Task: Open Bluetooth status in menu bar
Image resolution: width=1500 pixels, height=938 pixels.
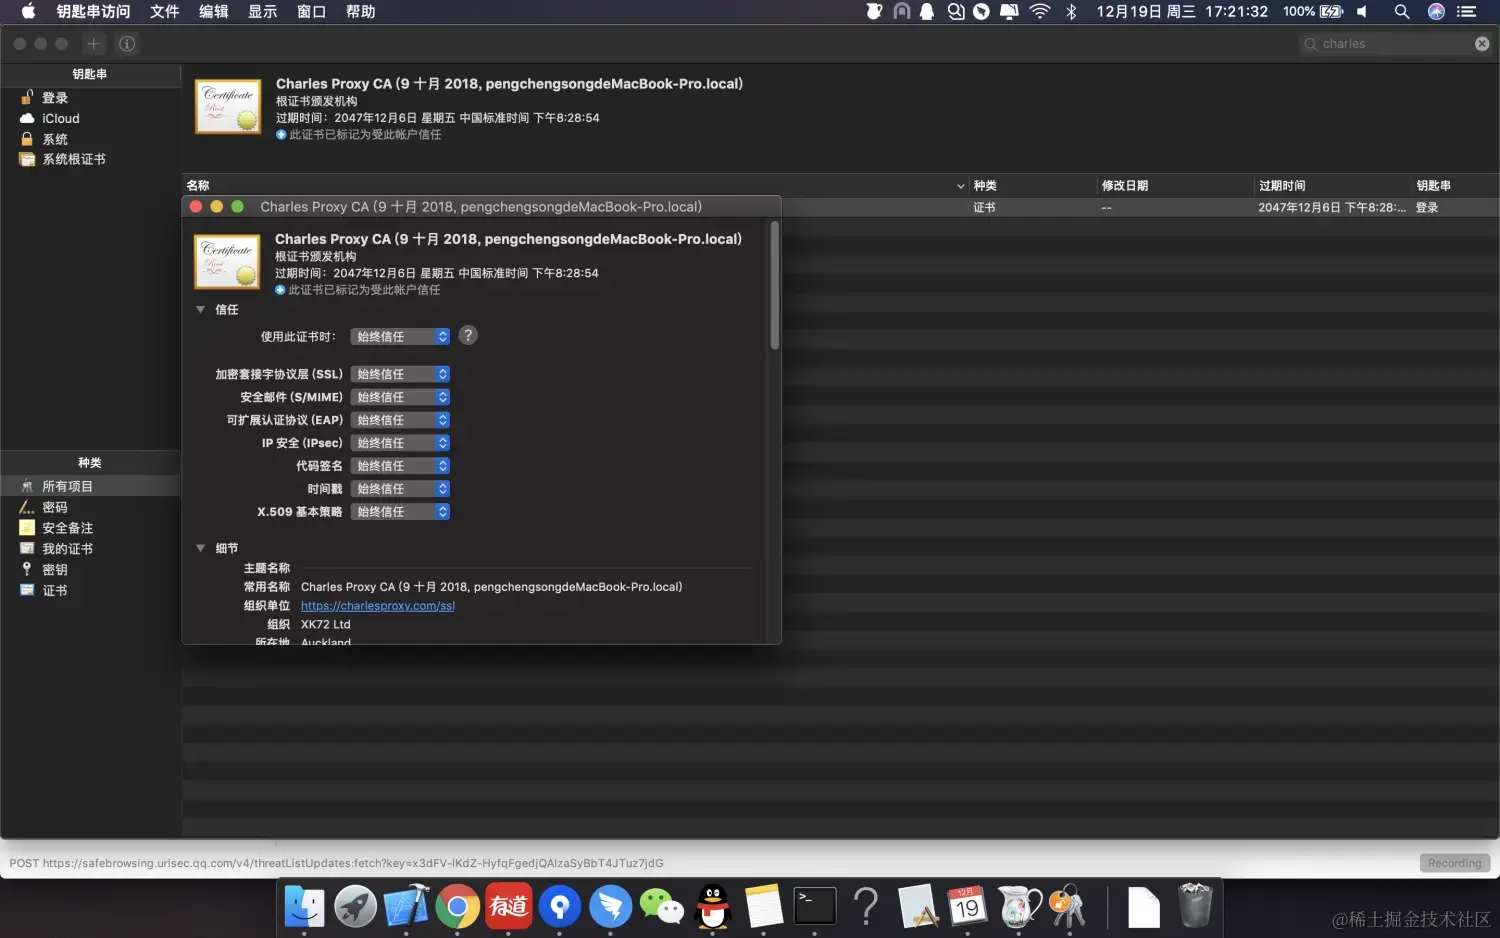Action: pyautogui.click(x=1071, y=12)
